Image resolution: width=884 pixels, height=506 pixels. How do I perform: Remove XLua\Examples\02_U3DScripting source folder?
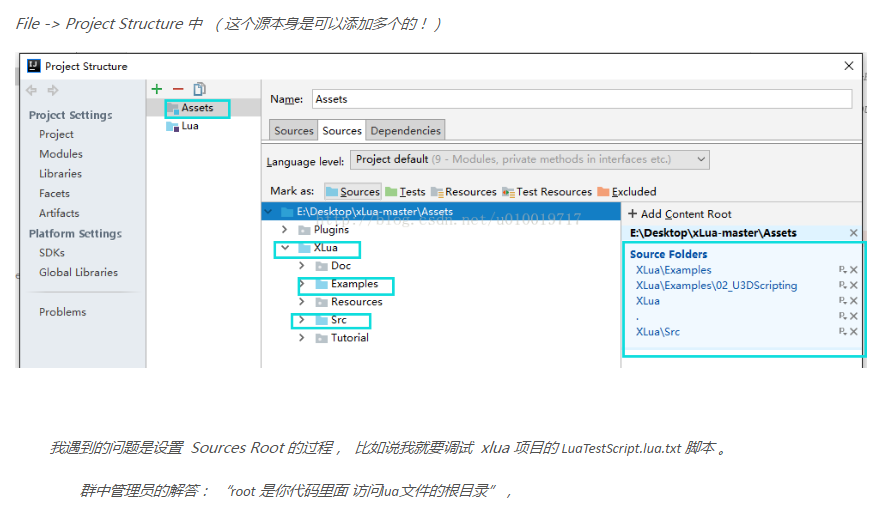pos(854,285)
